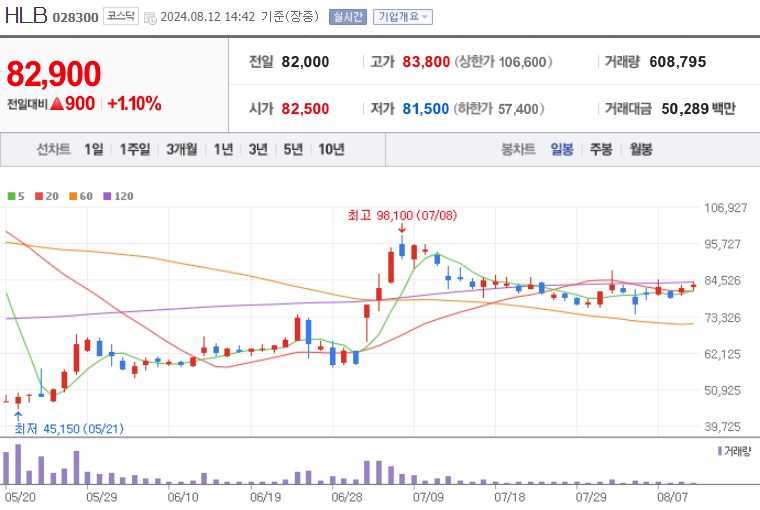Click the 최고 98,100 (07/08) marker
760x510 pixels.
402,215
